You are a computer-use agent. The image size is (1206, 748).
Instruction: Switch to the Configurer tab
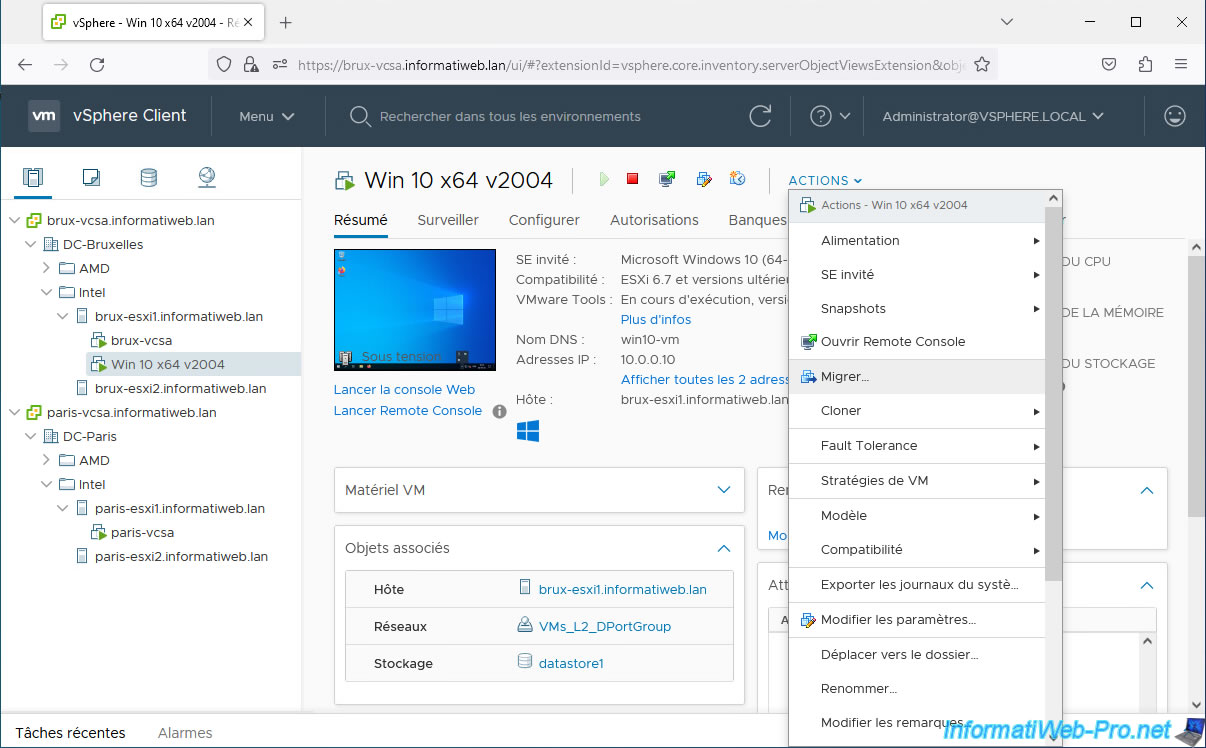(544, 220)
